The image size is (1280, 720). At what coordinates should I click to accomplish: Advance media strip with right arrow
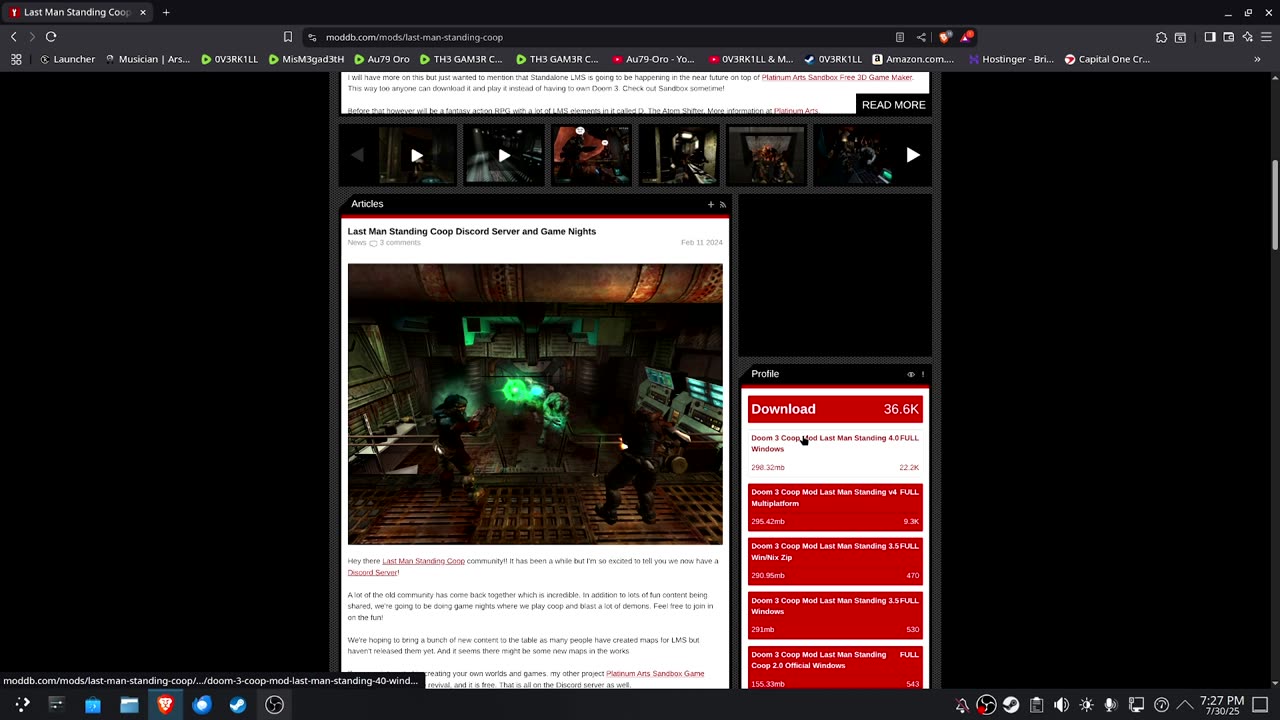tap(913, 155)
